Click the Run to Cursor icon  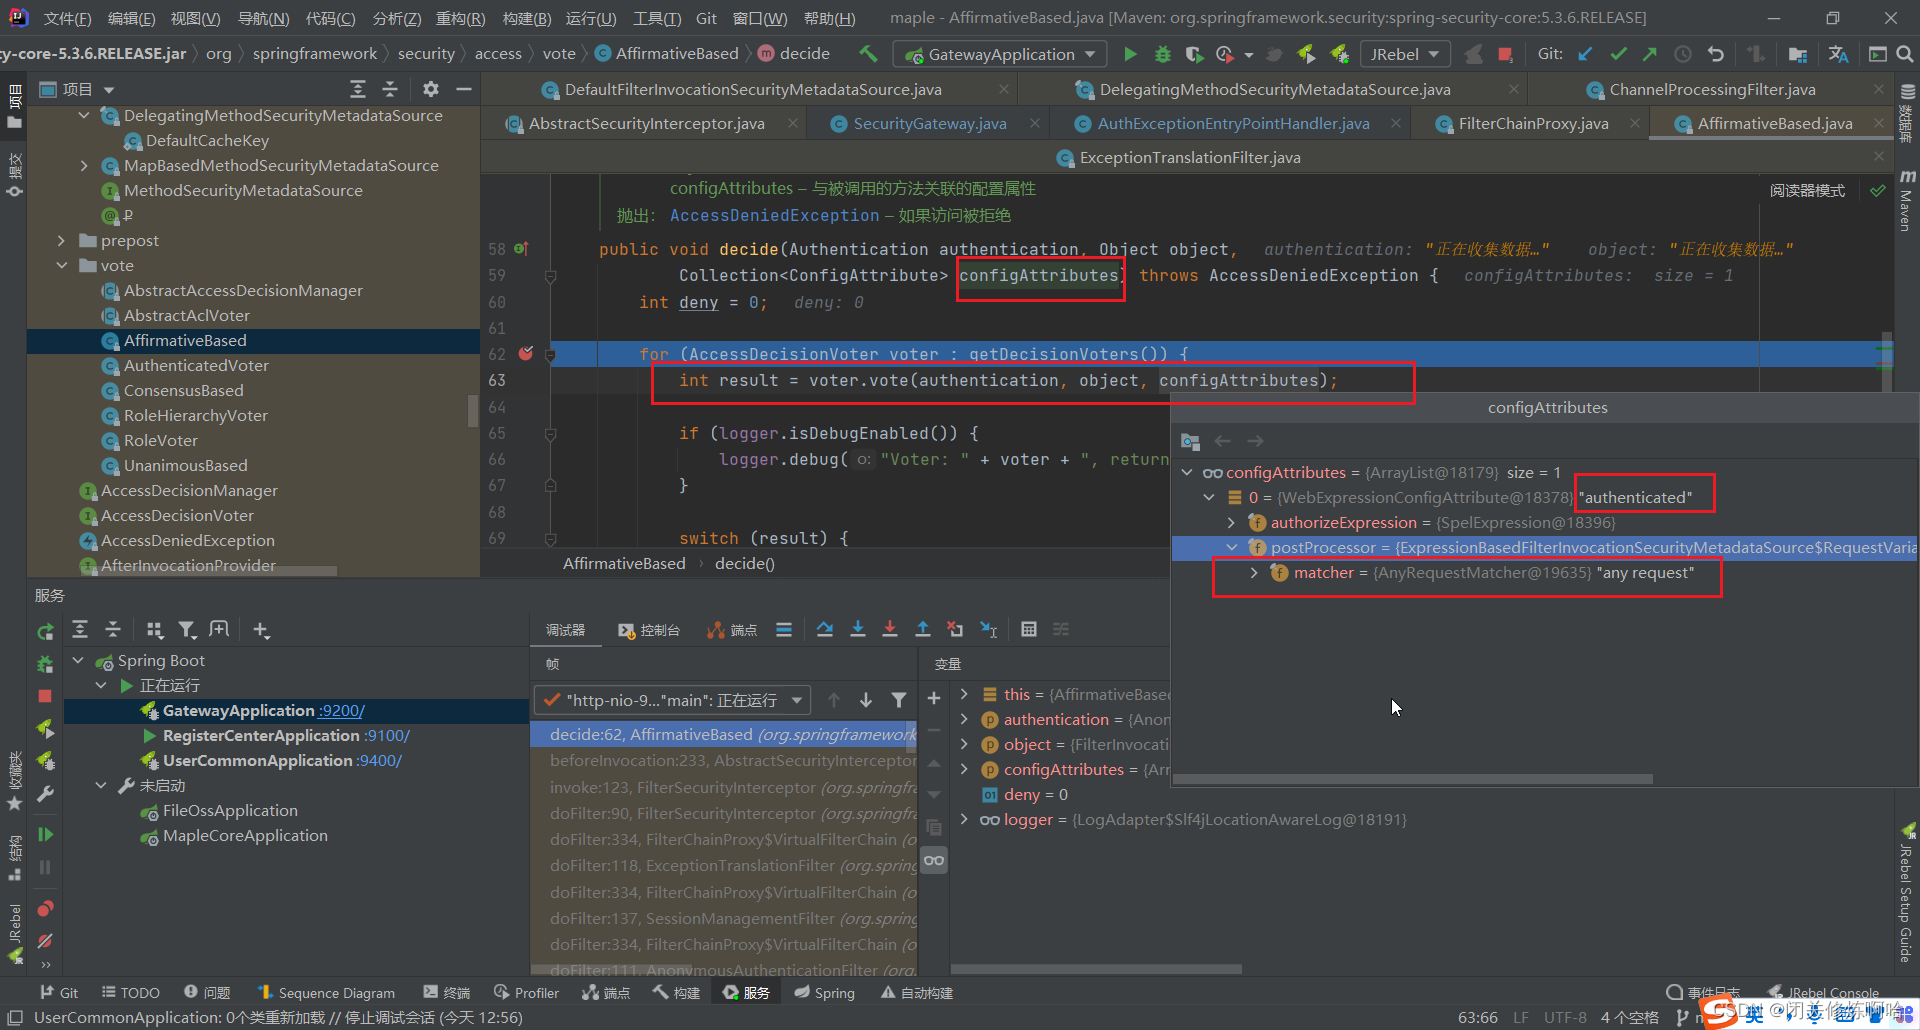989,629
